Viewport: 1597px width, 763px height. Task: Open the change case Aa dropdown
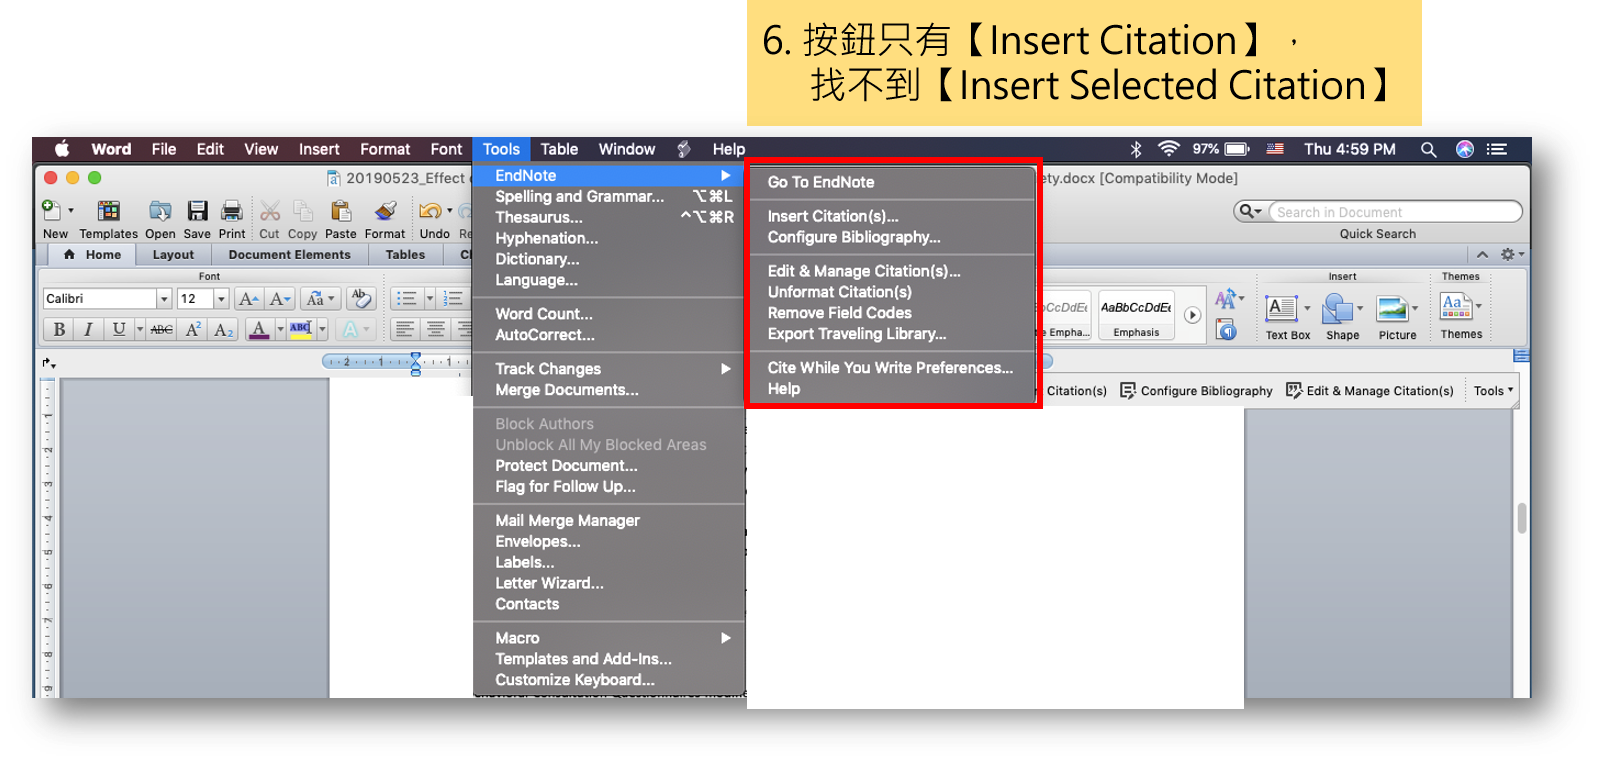(x=320, y=299)
